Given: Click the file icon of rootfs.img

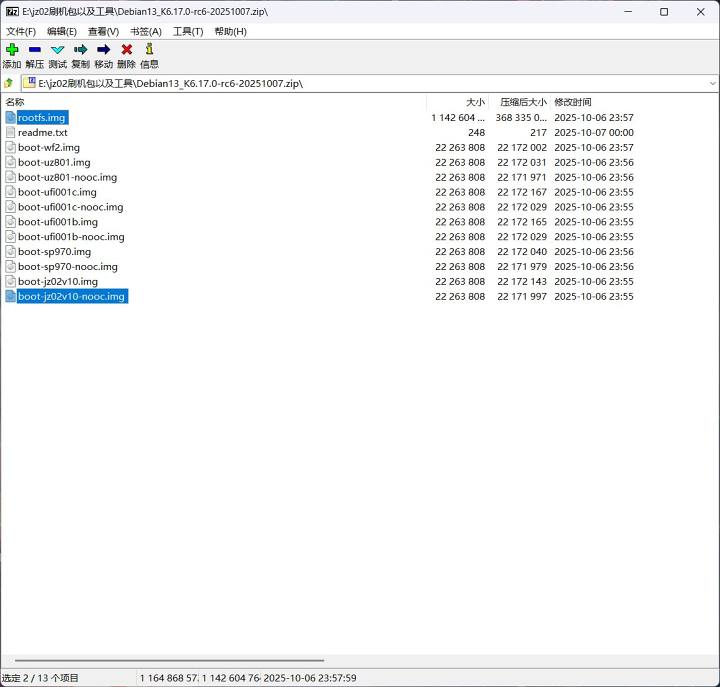Looking at the screenshot, I should click(11, 118).
